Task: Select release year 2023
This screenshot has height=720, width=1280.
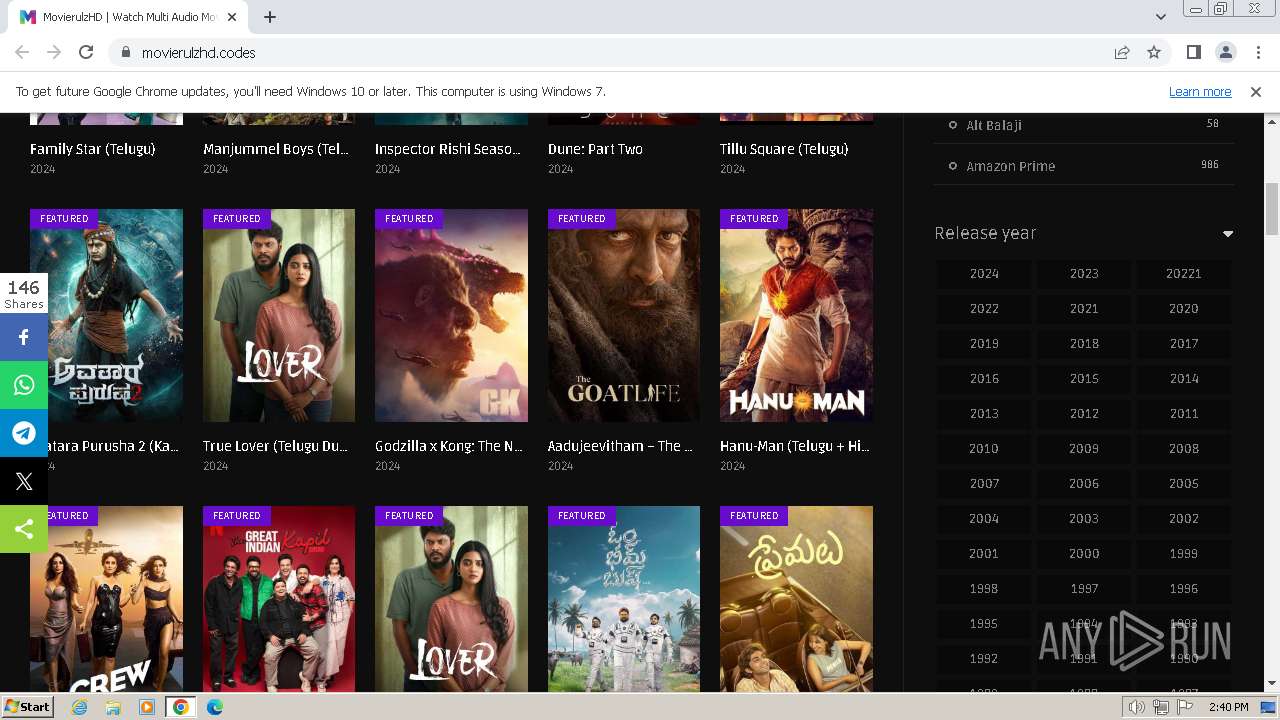Action: (x=1084, y=273)
